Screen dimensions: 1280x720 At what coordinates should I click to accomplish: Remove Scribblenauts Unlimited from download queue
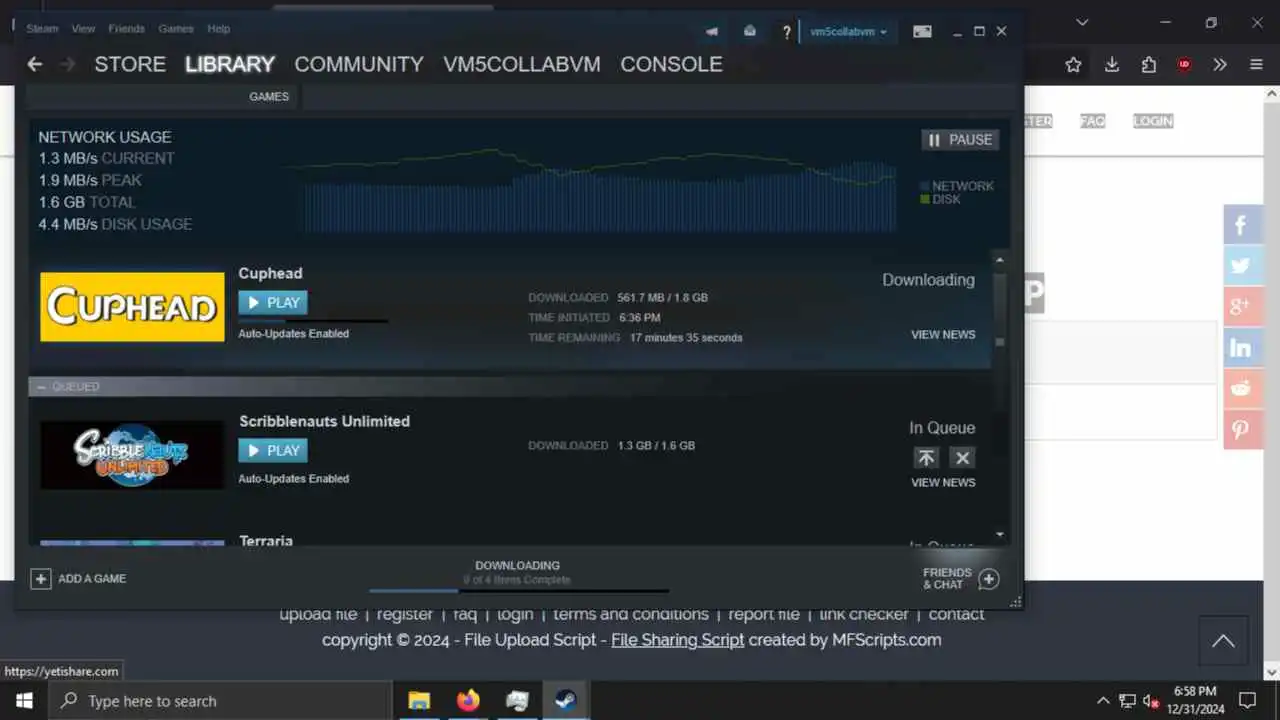pyautogui.click(x=962, y=457)
